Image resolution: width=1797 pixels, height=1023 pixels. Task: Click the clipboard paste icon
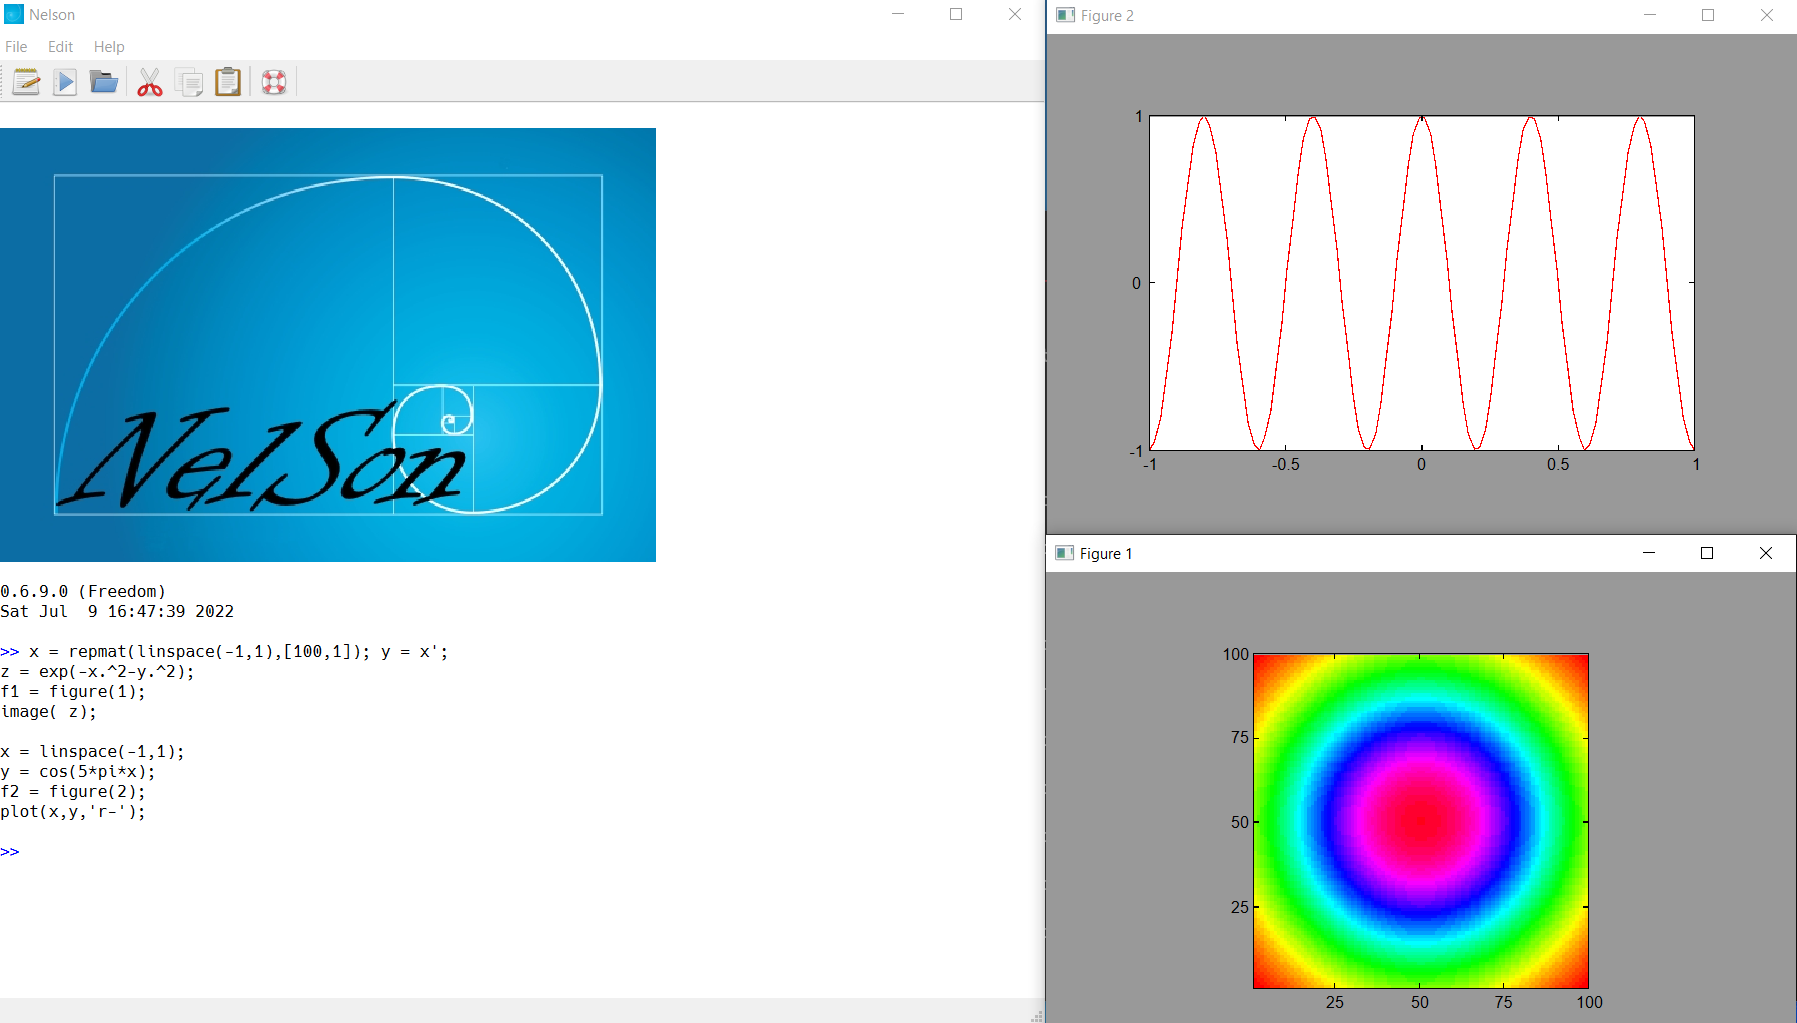tap(228, 82)
